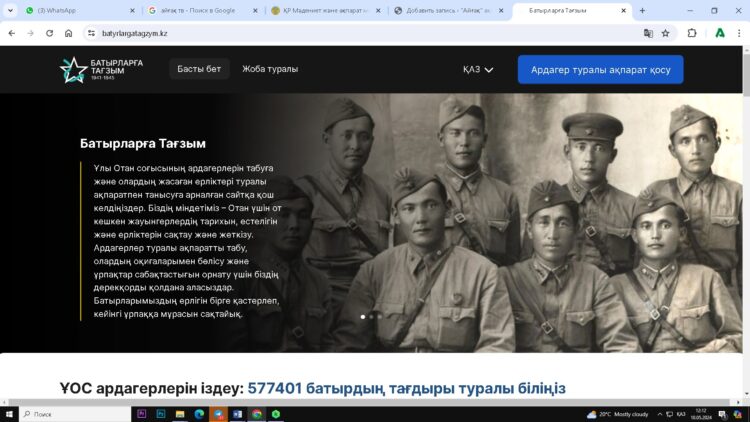Switch the ҚАЗ keyboard language indicator
Image resolution: width=750 pixels, height=422 pixels.
(681, 414)
